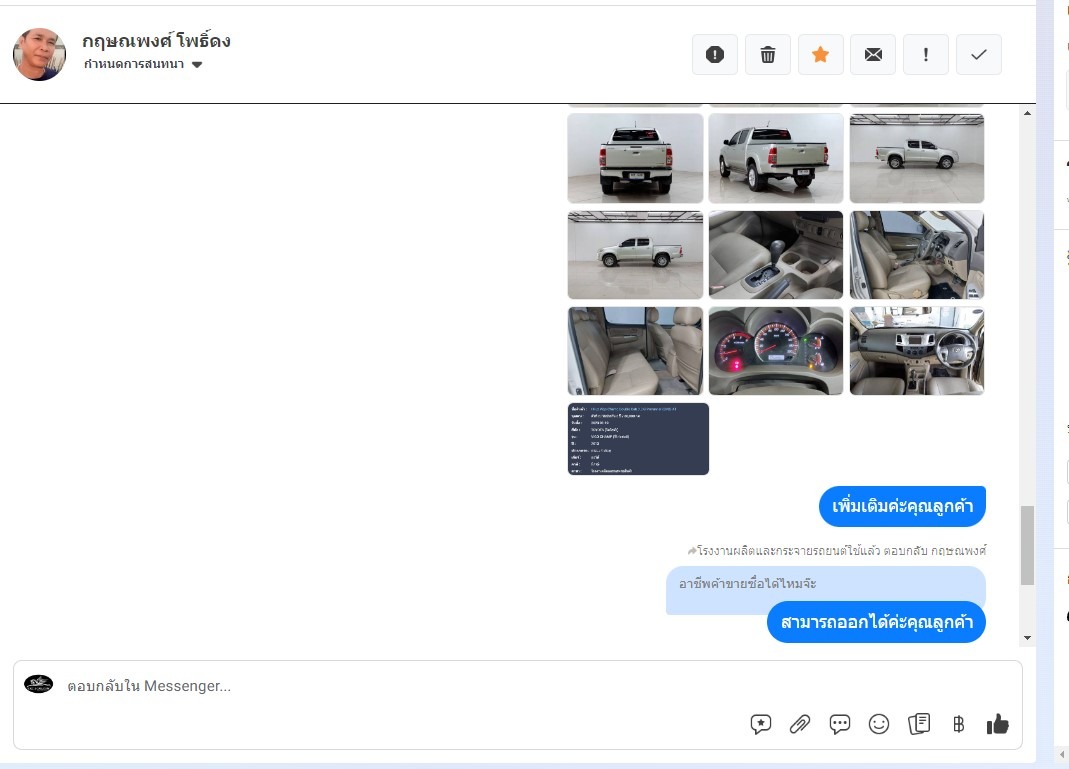Mark conversation done with checkmark icon
The width and height of the screenshot is (1069, 769).
tap(979, 55)
